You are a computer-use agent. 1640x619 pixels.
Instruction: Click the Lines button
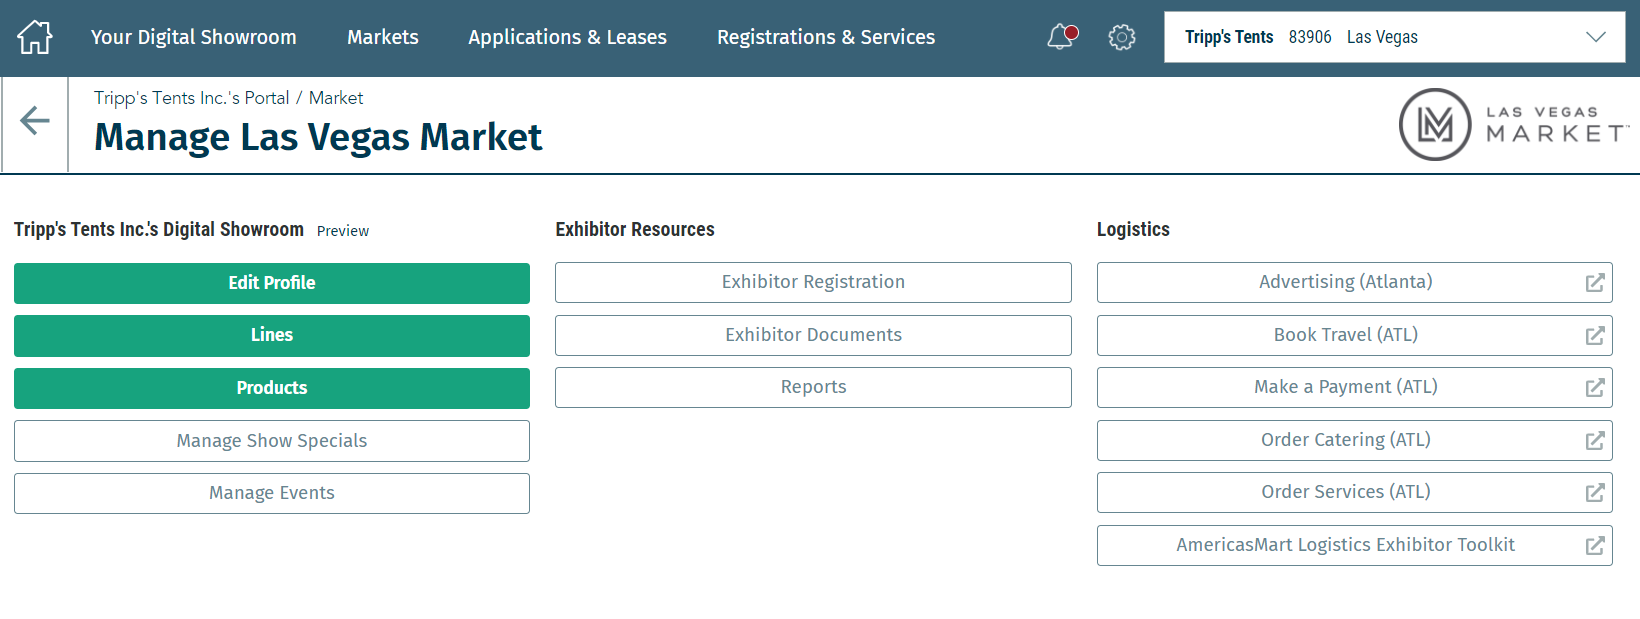coord(272,335)
